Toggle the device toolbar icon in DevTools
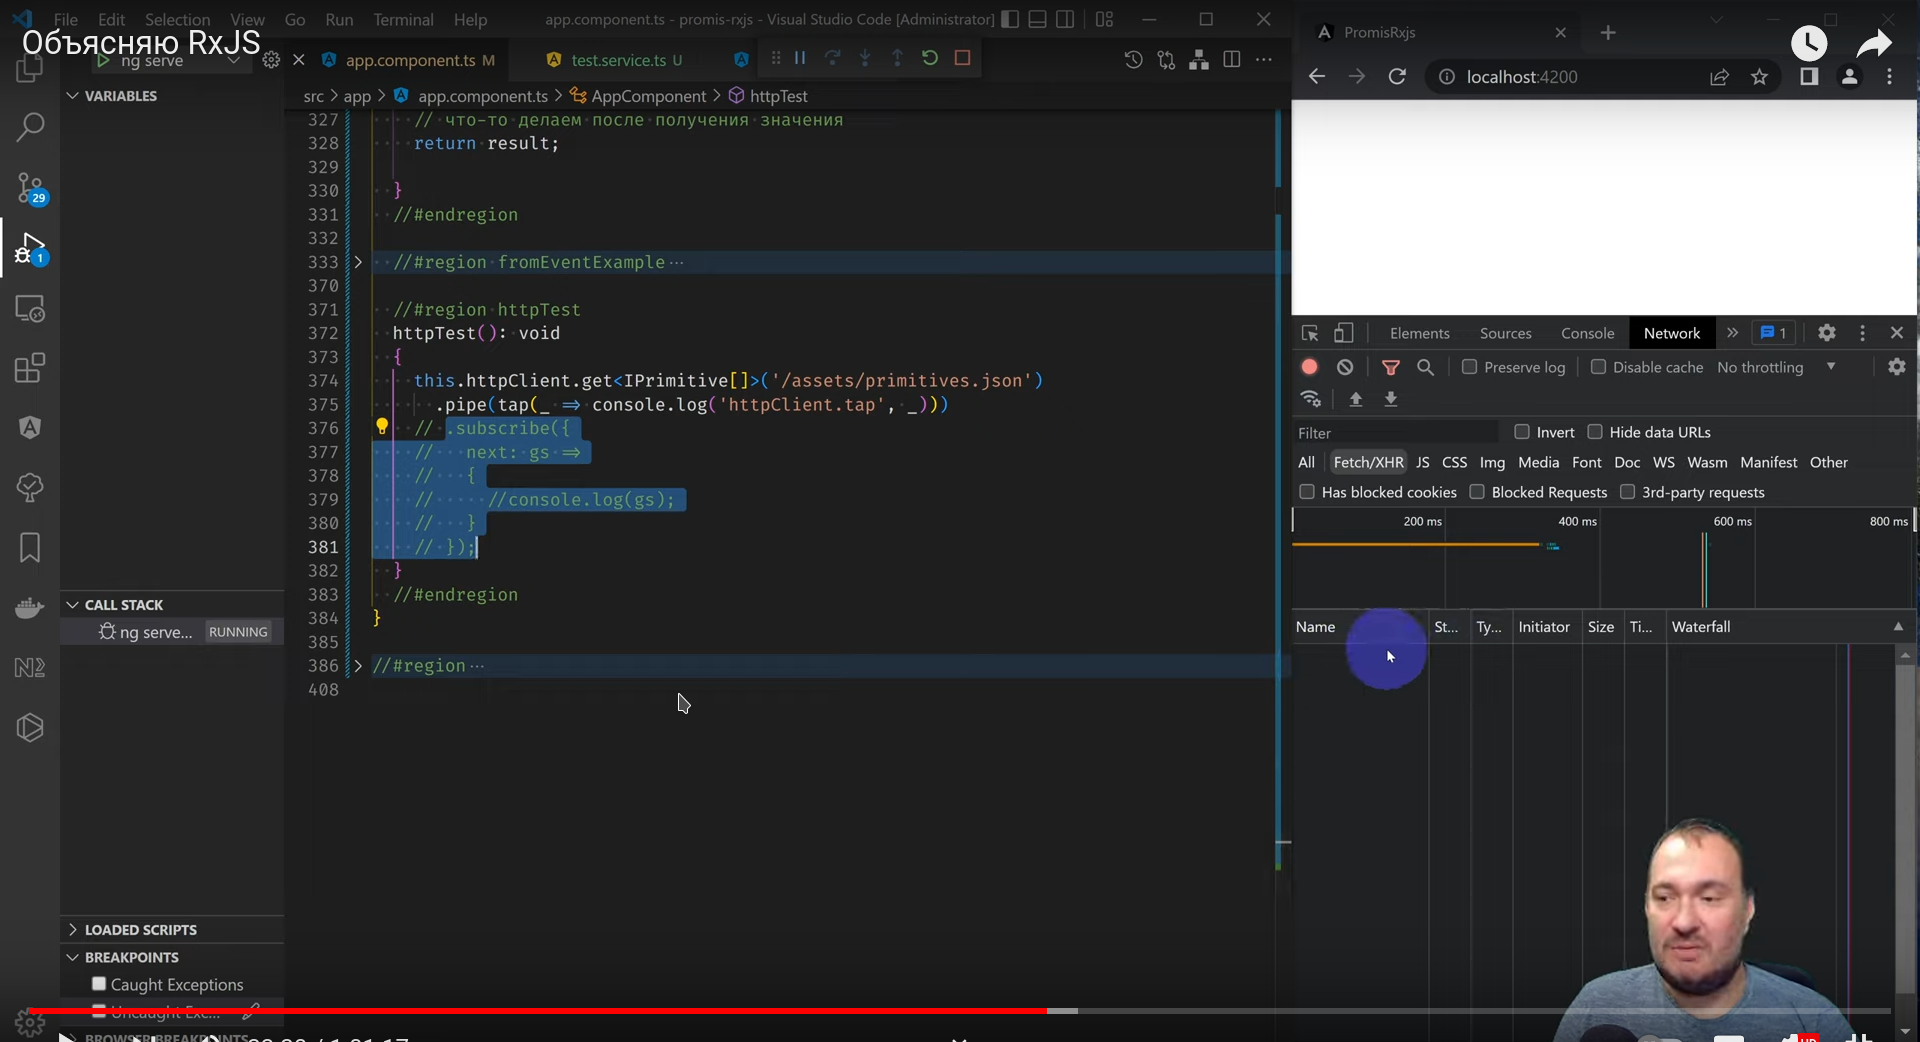The height and width of the screenshot is (1042, 1920). click(x=1344, y=333)
